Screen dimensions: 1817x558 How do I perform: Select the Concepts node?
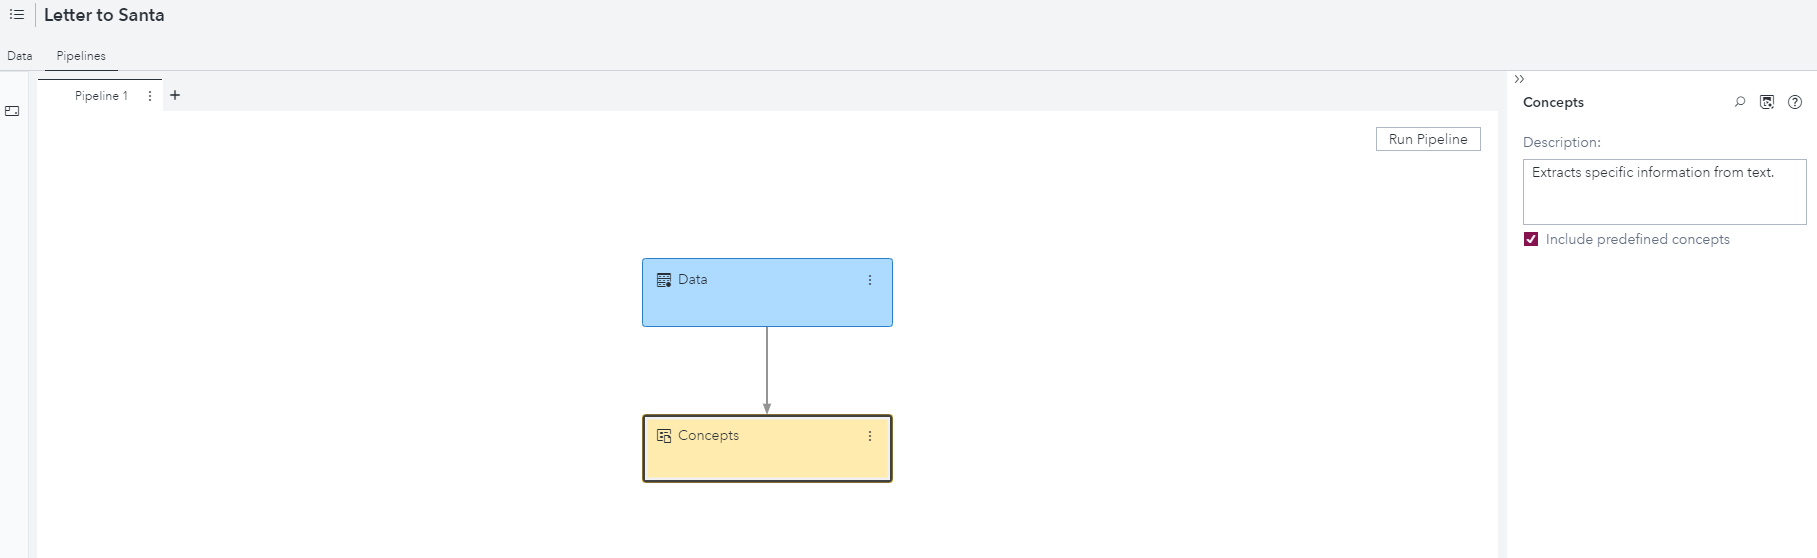click(767, 456)
